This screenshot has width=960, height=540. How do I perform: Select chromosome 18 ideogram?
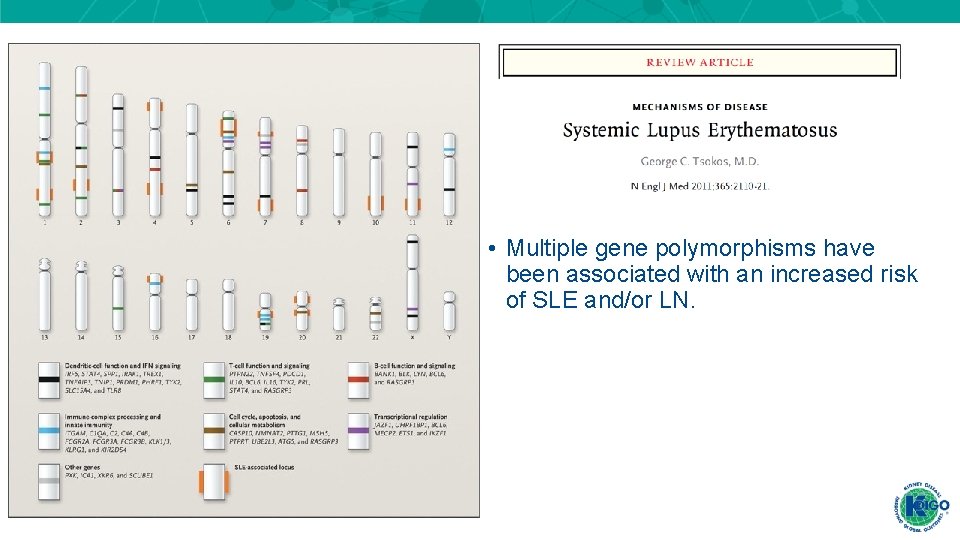[228, 305]
